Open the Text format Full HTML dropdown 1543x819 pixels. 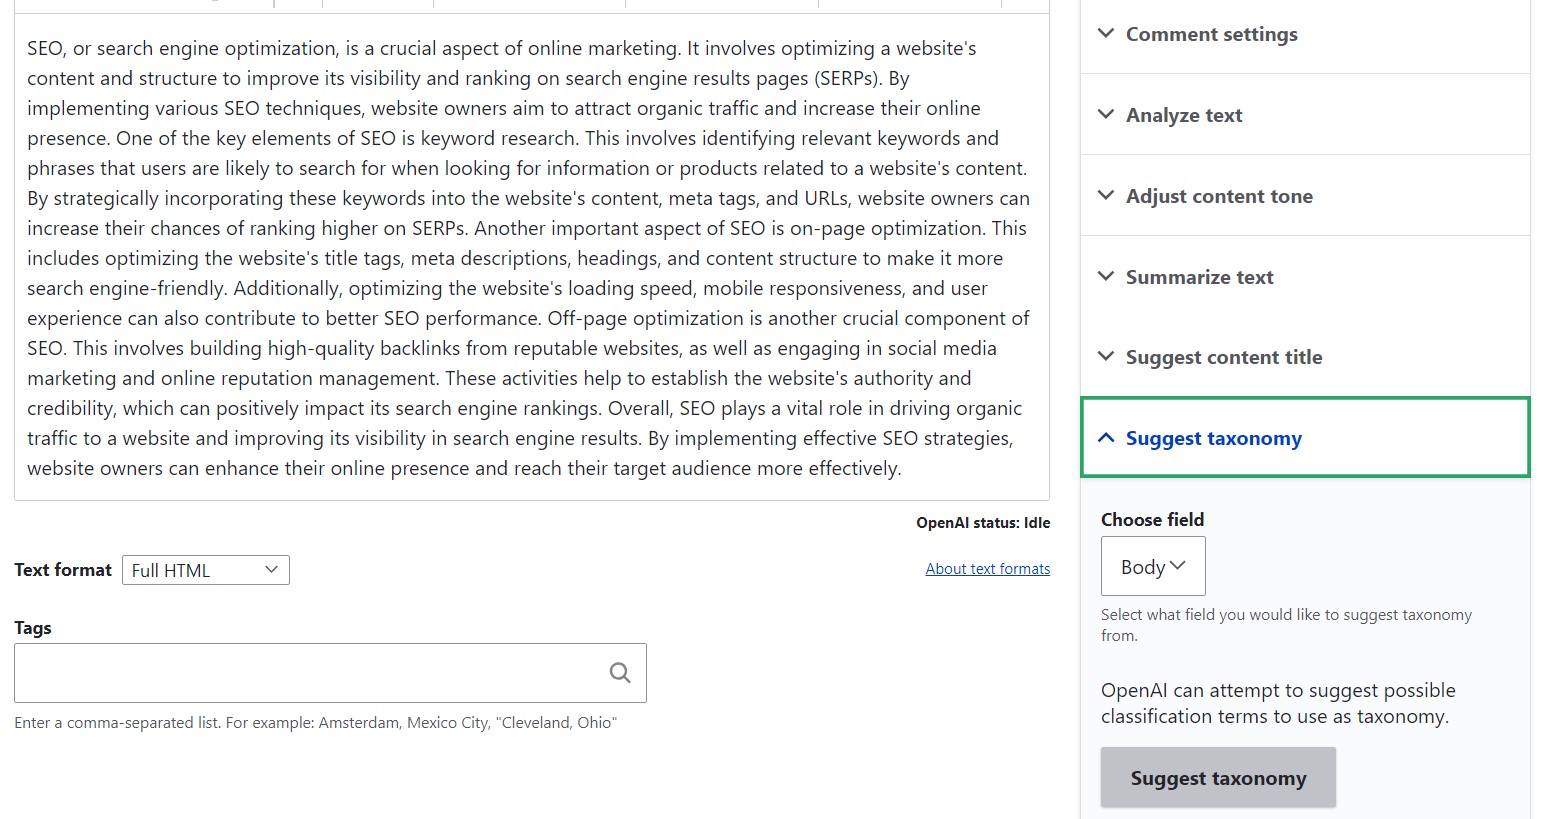click(205, 570)
